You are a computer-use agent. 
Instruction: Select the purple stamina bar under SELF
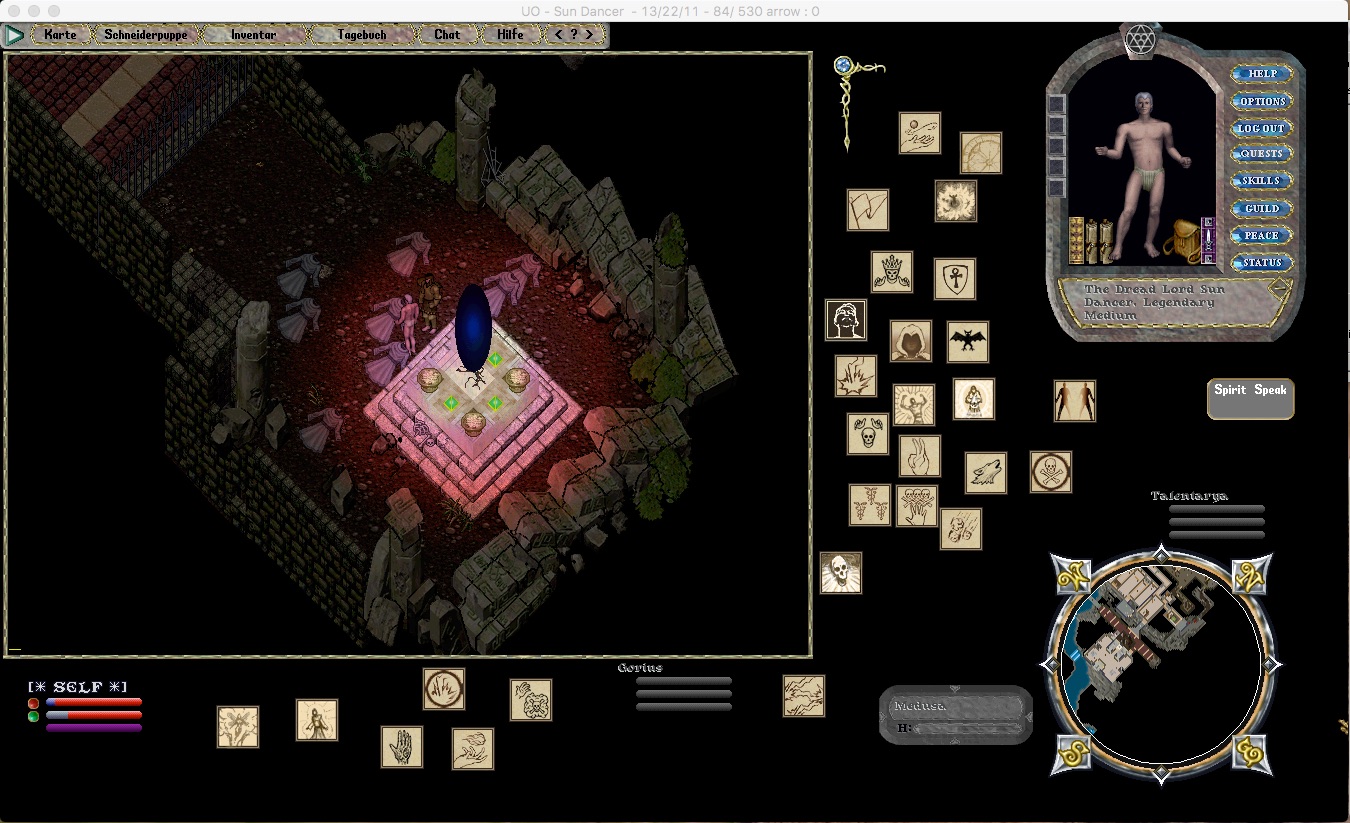(x=94, y=728)
